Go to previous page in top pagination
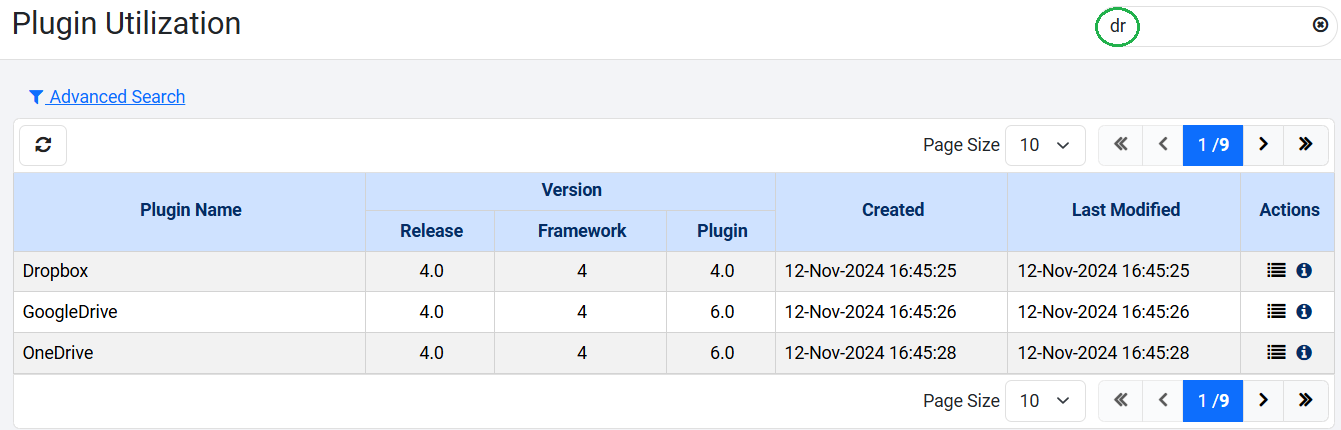Screen dimensions: 1341x430 coord(1163,145)
